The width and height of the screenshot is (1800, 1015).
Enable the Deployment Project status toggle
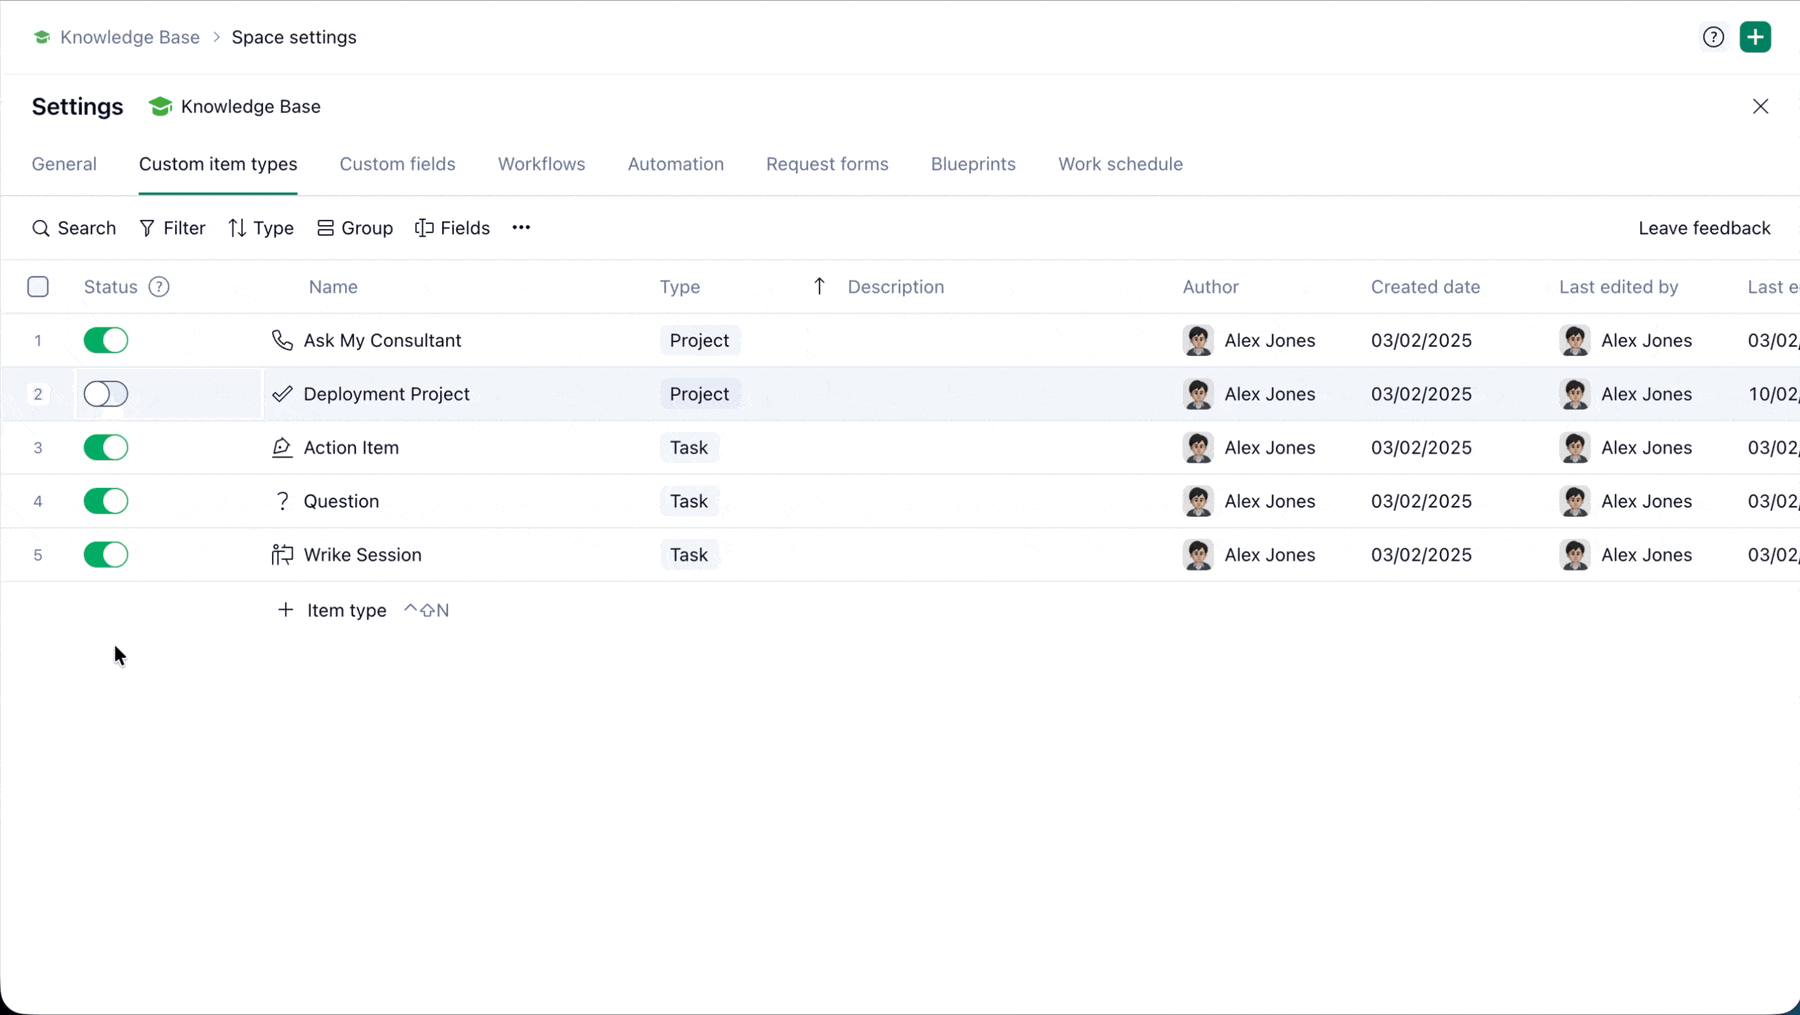pyautogui.click(x=106, y=394)
